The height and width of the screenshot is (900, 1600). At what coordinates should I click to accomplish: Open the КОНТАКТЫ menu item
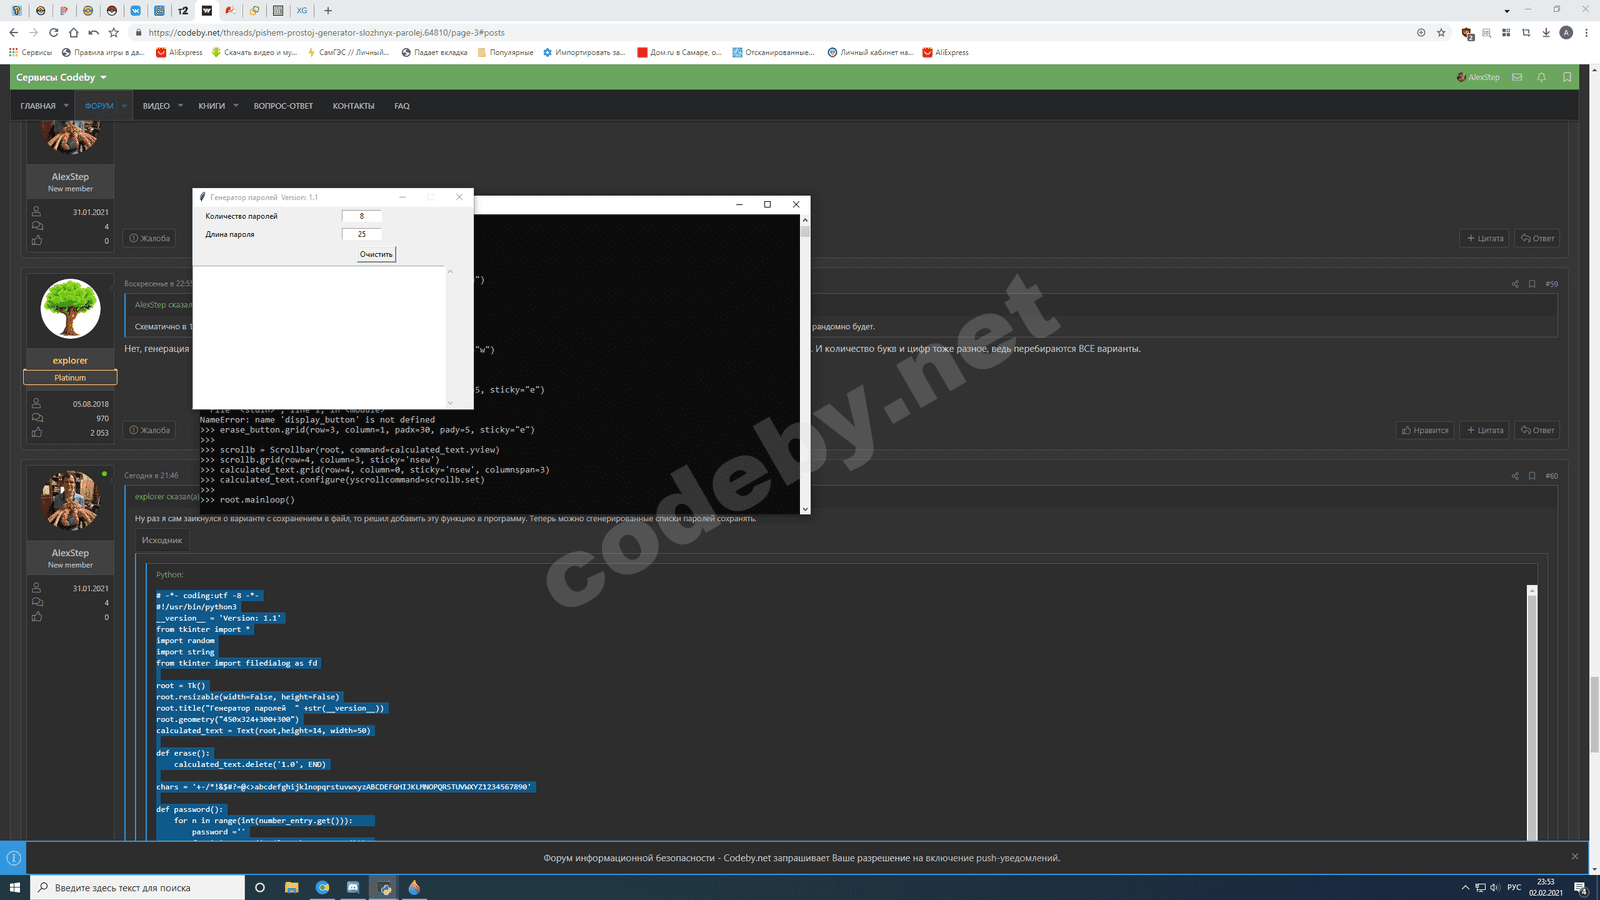tap(354, 106)
